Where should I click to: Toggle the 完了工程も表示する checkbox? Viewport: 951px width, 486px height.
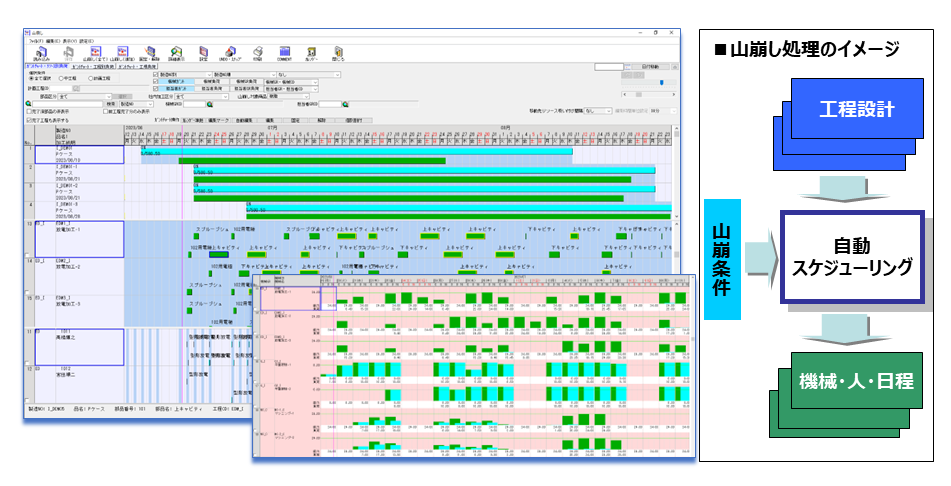click(29, 120)
